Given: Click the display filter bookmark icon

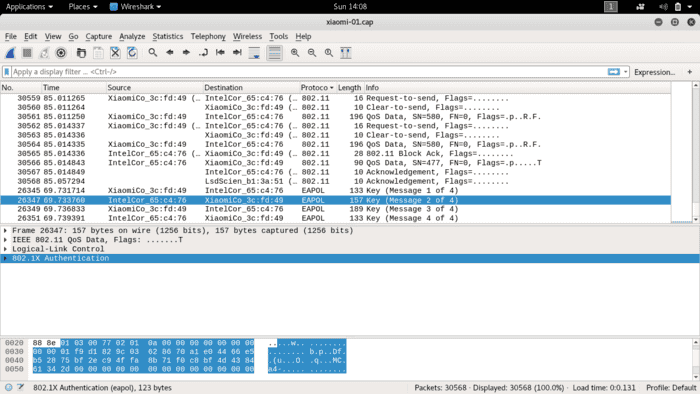Looking at the screenshot, I should tap(7, 72).
